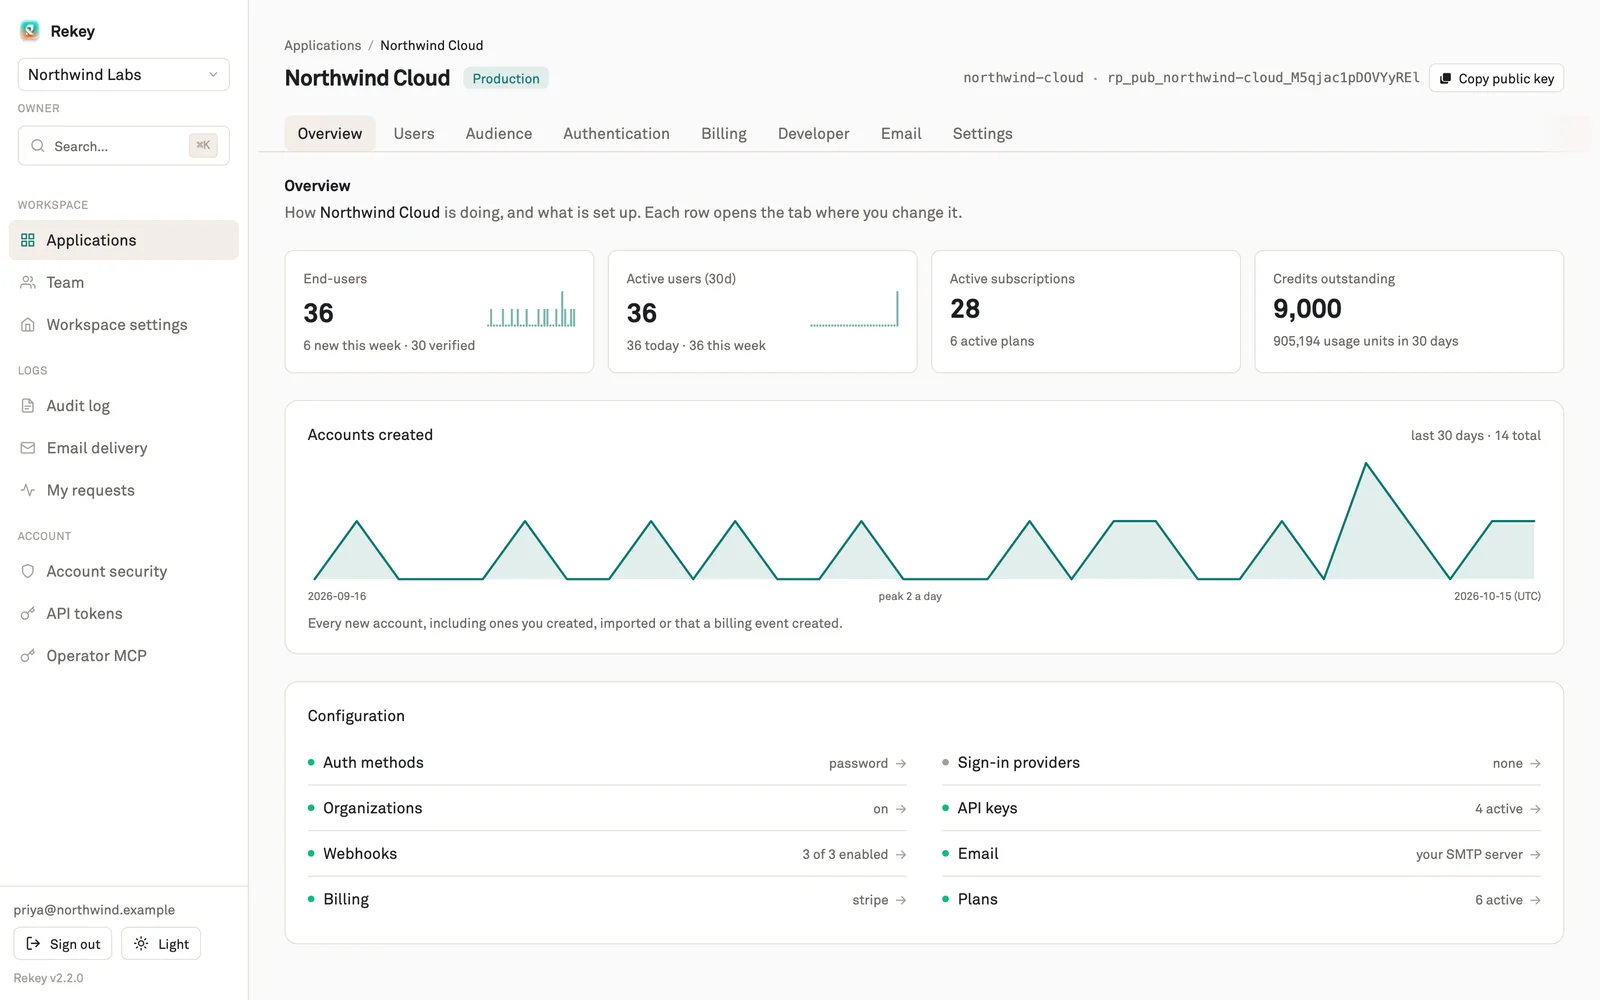
Task: Open the Settings tab
Action: click(982, 134)
